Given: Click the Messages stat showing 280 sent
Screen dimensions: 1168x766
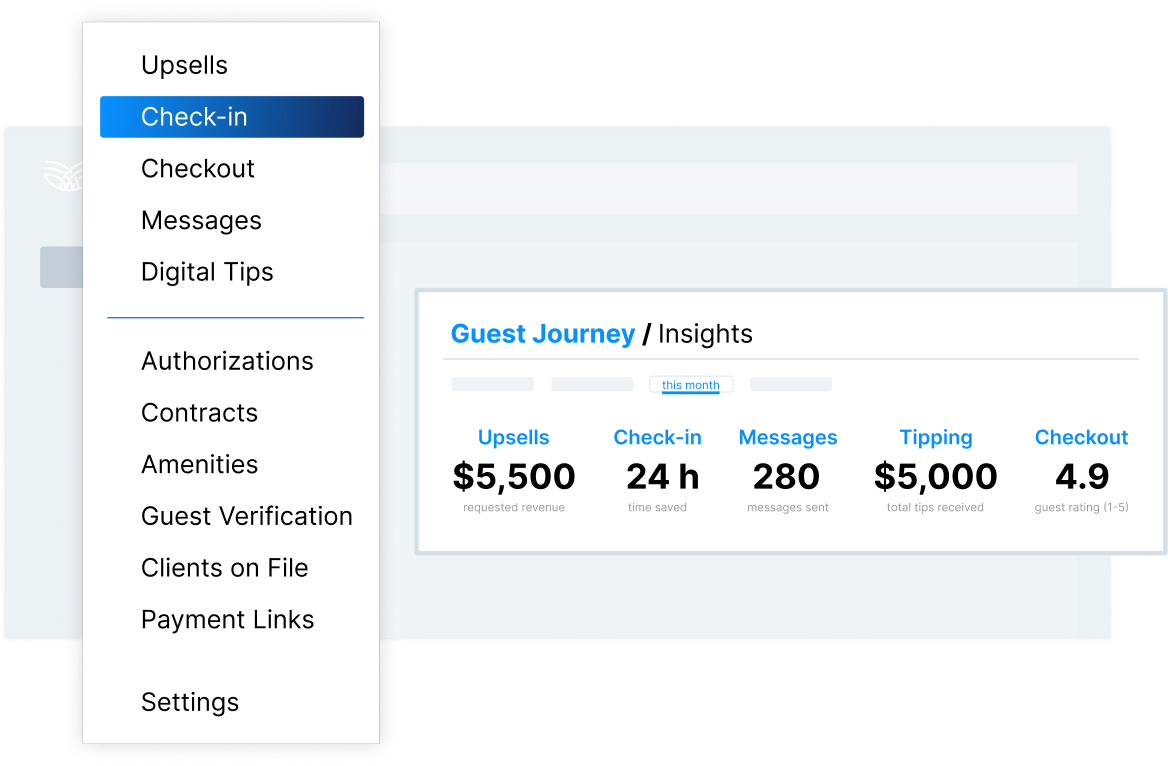Looking at the screenshot, I should click(x=787, y=477).
